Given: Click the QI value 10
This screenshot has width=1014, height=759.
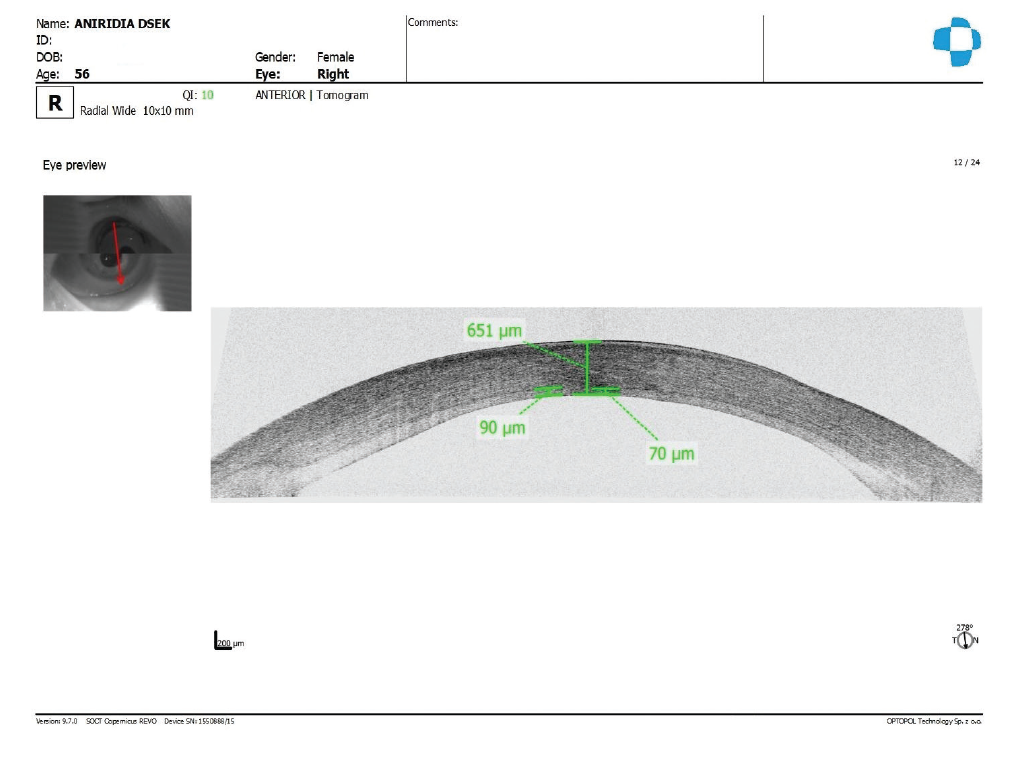Looking at the screenshot, I should 207,95.
